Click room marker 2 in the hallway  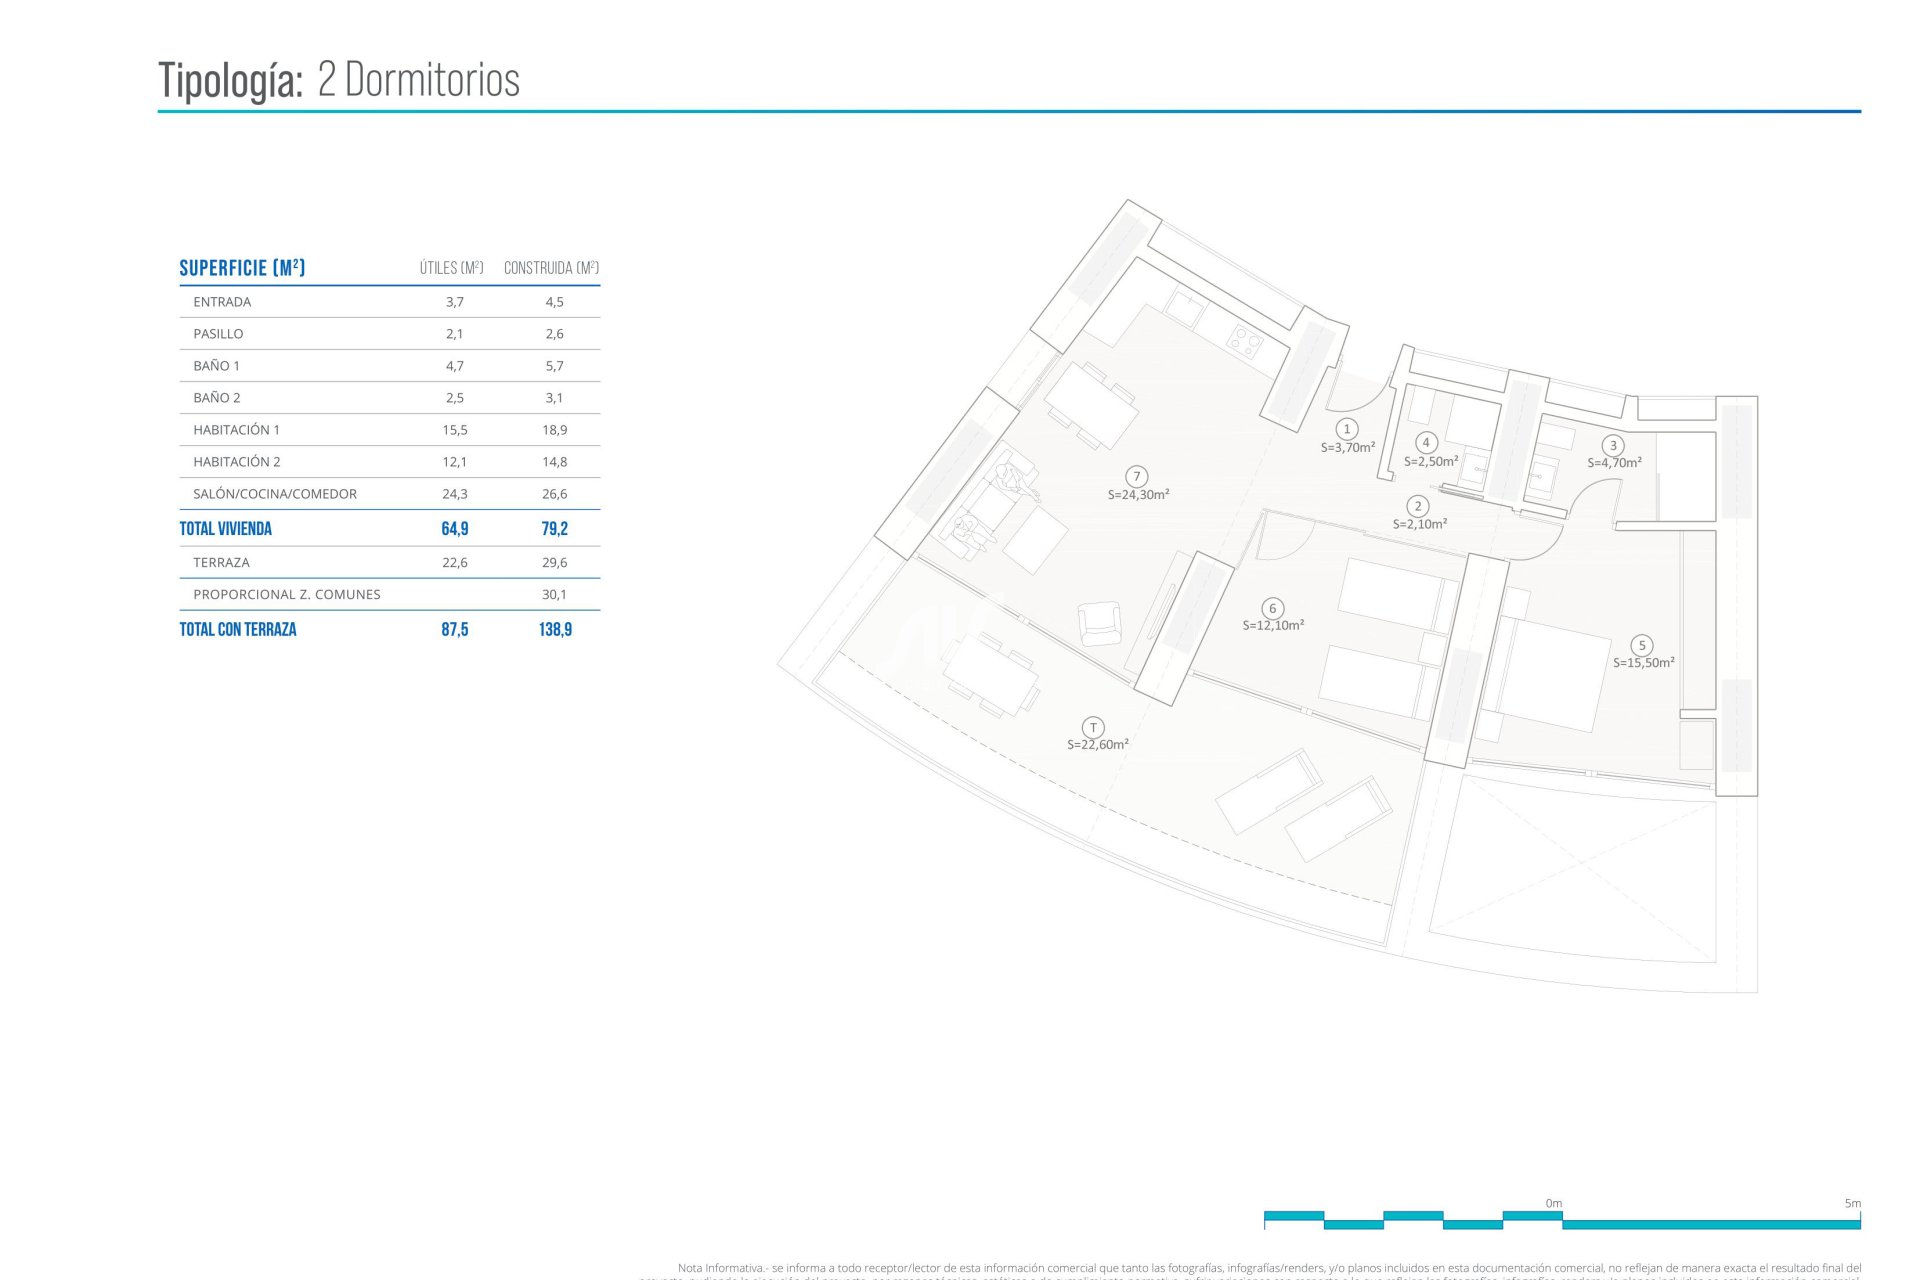point(1417,506)
